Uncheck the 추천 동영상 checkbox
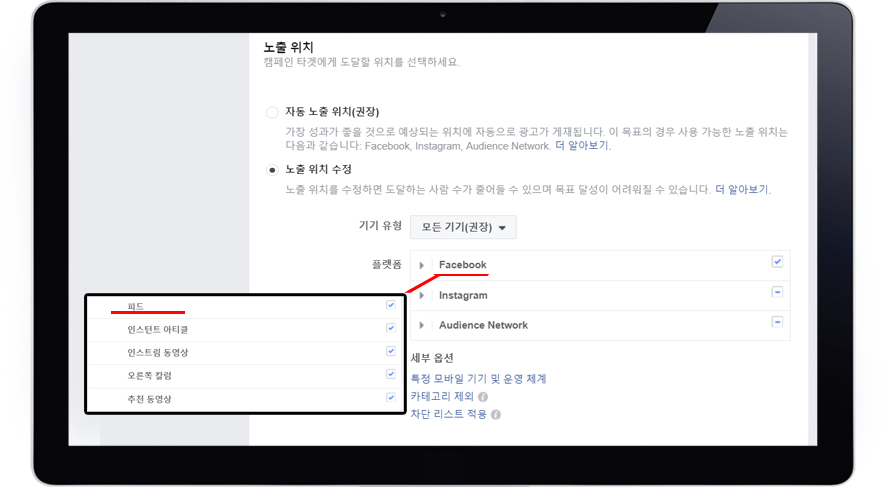Screen dimensions: 886x487 390,397
